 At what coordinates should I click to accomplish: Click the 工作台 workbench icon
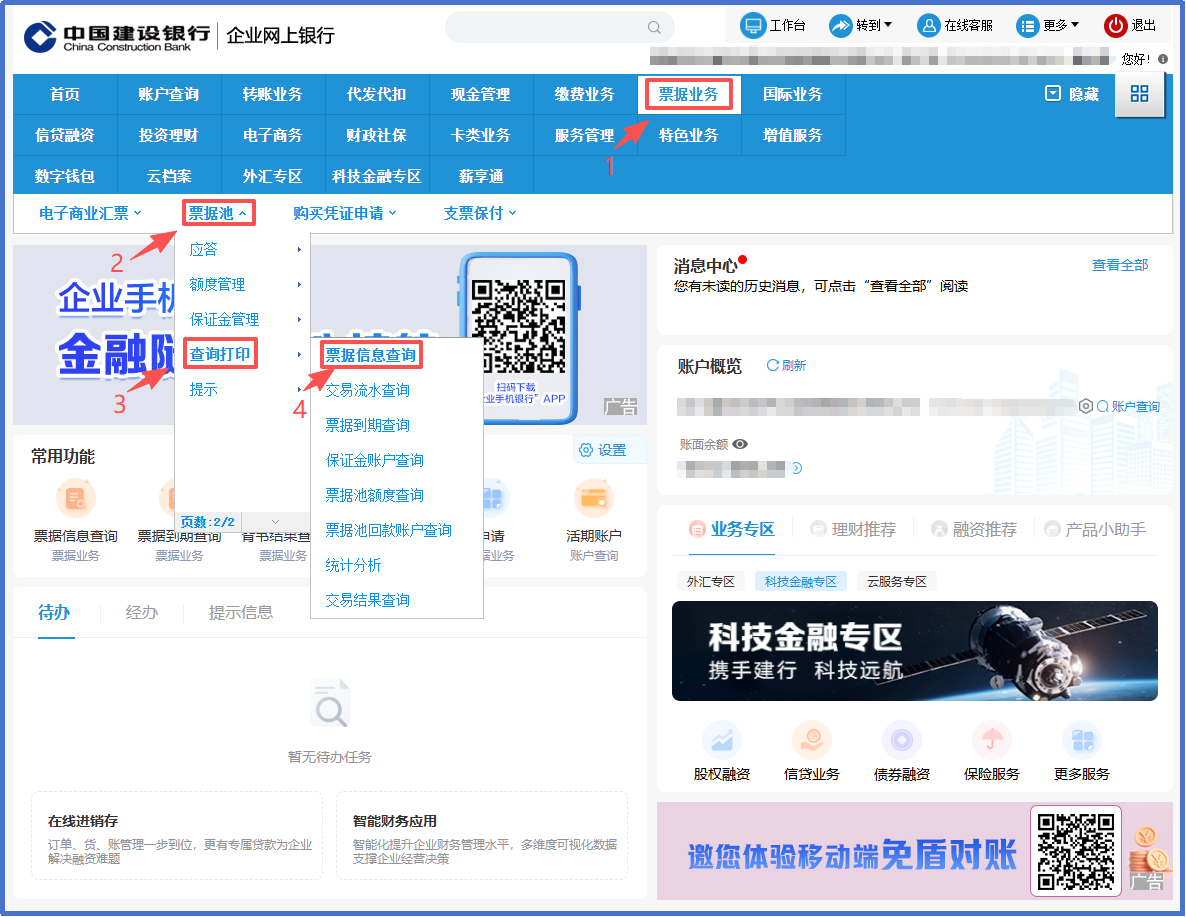click(x=752, y=26)
